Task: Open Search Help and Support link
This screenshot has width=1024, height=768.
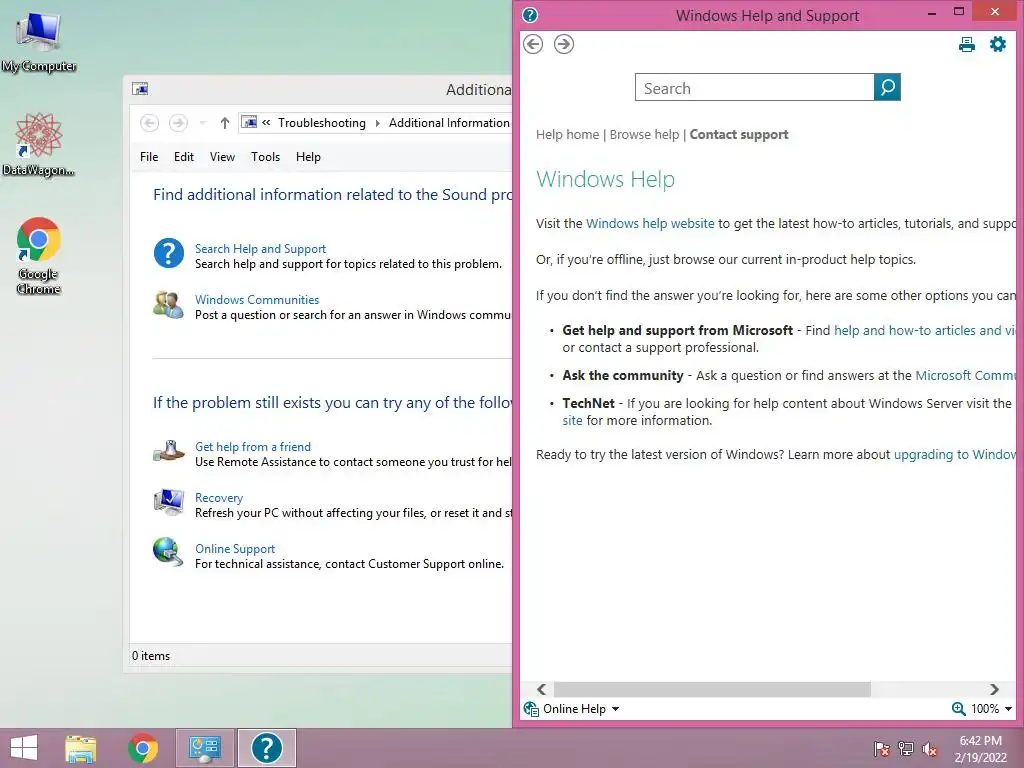Action: [x=260, y=249]
